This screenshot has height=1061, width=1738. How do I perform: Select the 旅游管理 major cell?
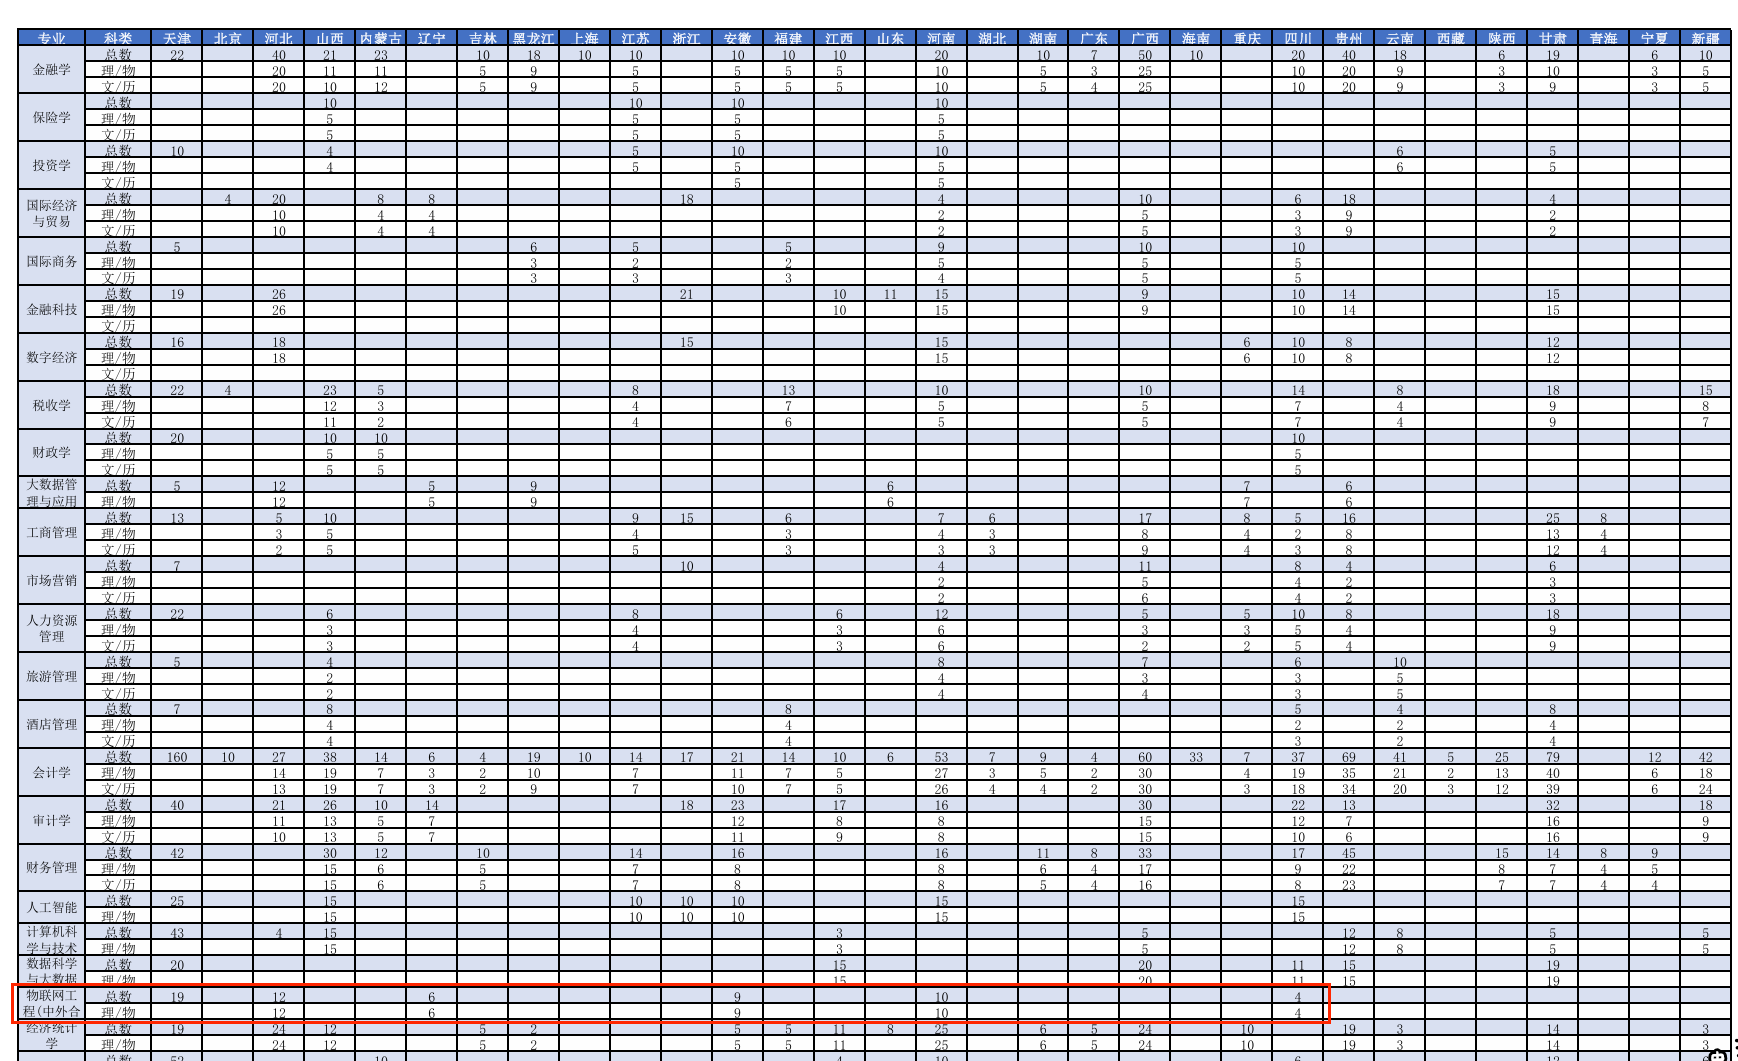51,676
